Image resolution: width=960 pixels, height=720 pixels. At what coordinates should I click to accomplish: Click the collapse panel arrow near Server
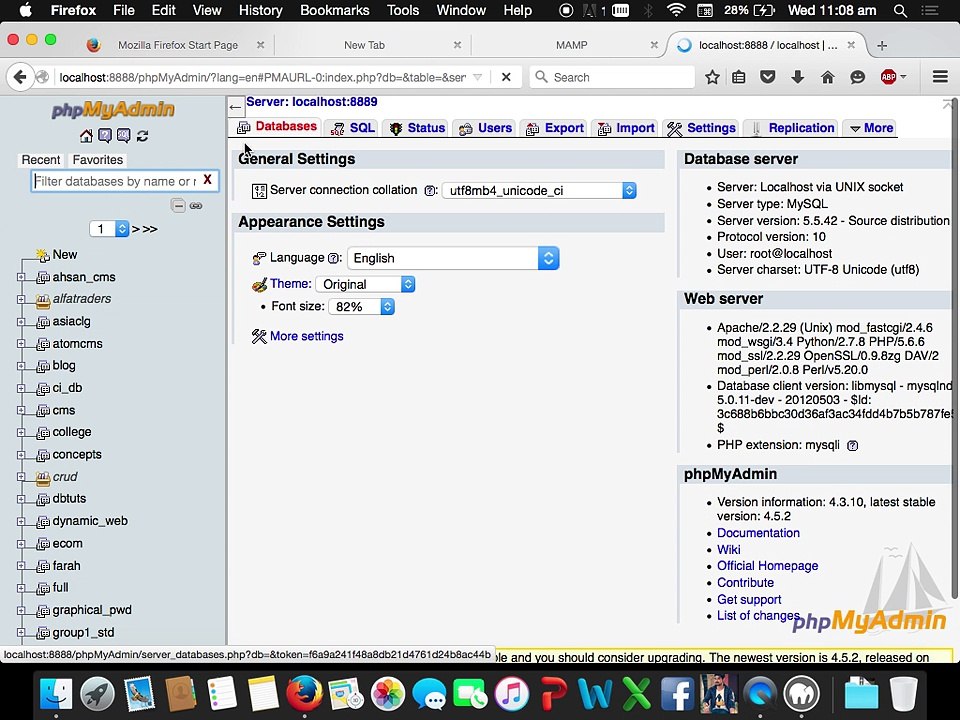pos(235,107)
